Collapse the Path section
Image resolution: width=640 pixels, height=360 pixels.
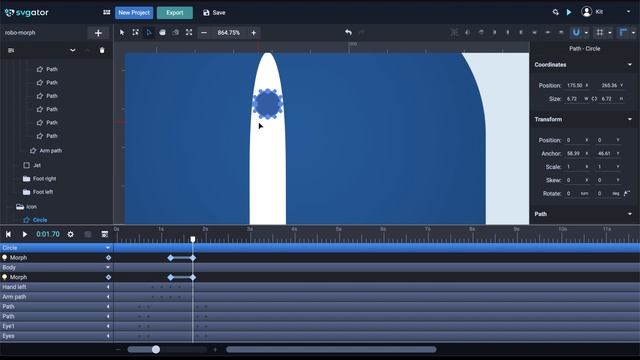click(630, 214)
